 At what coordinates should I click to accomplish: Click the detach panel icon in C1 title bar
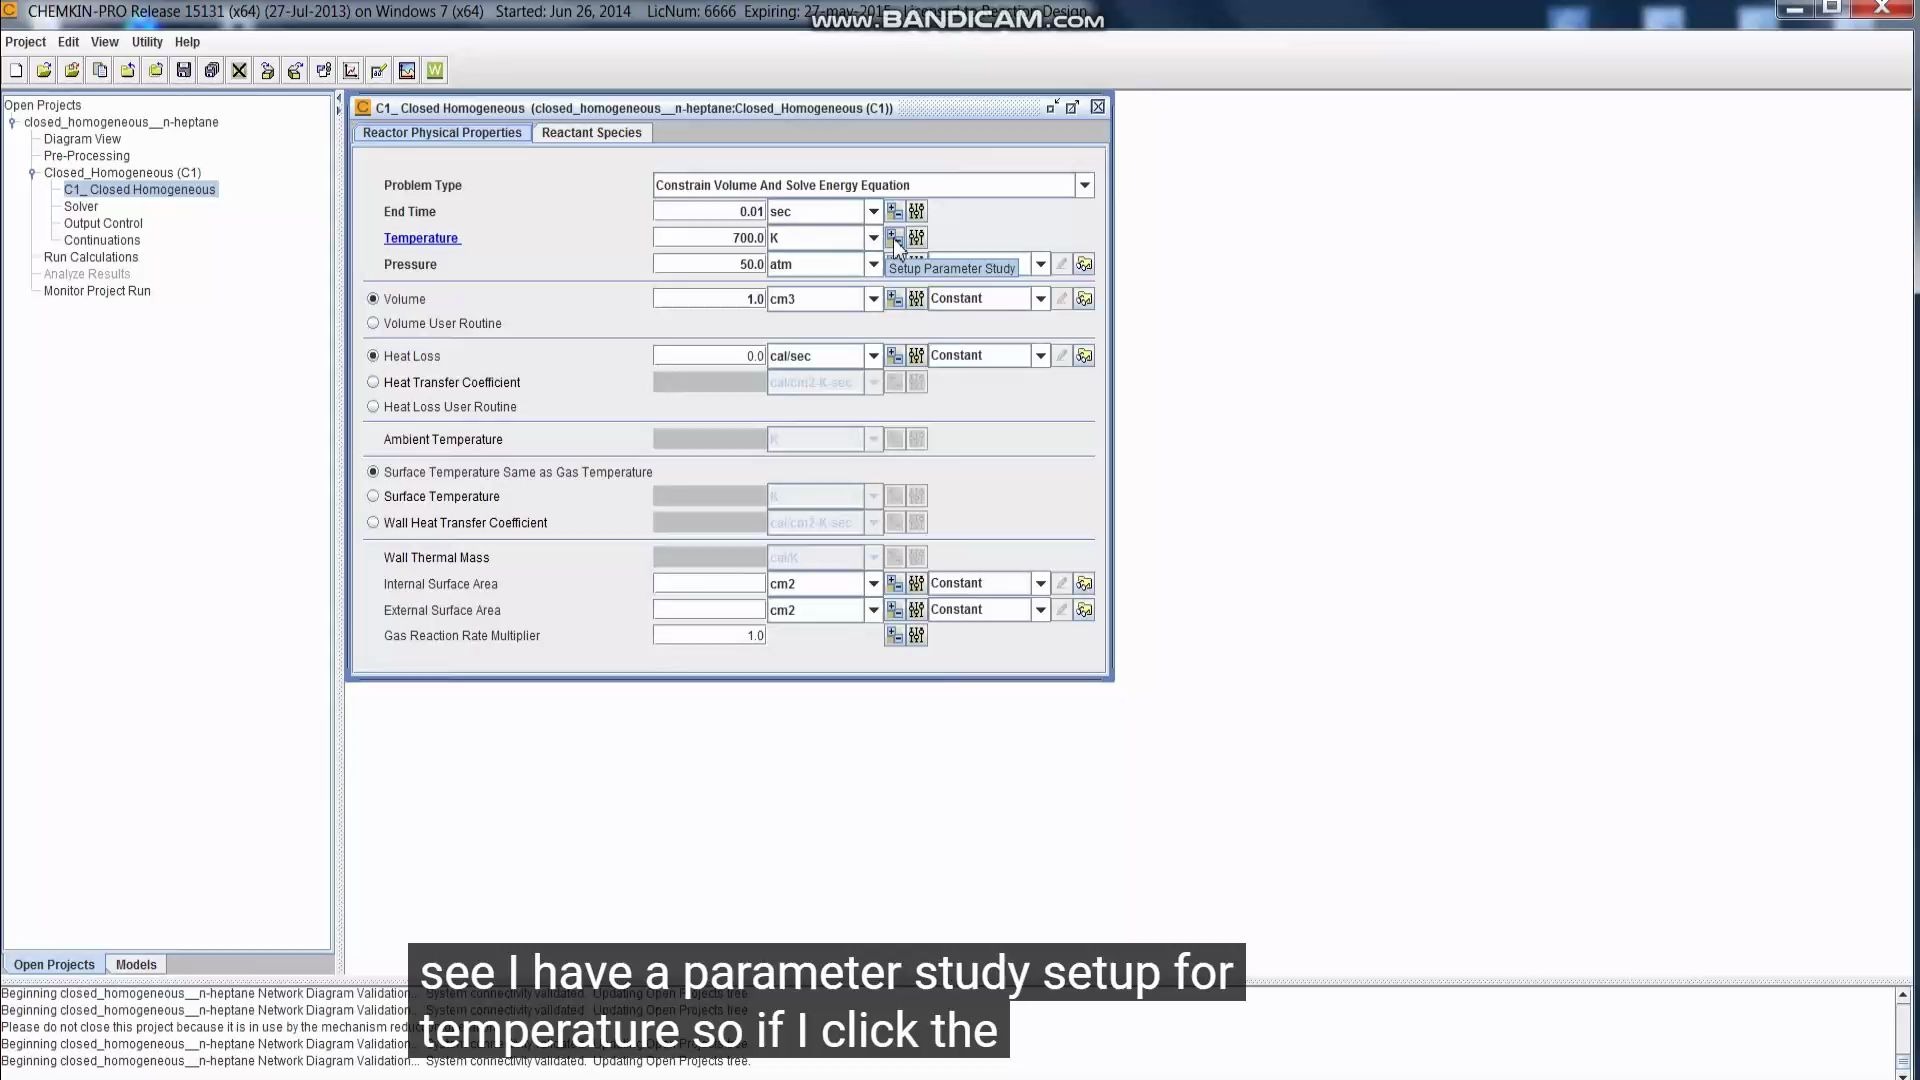tap(1073, 107)
